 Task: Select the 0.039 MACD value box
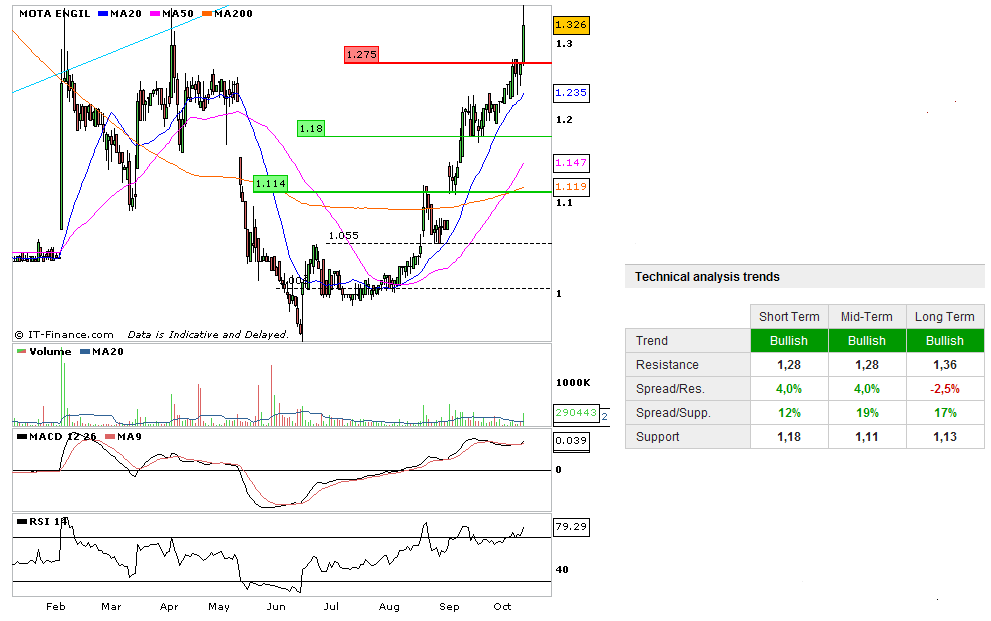click(x=571, y=441)
